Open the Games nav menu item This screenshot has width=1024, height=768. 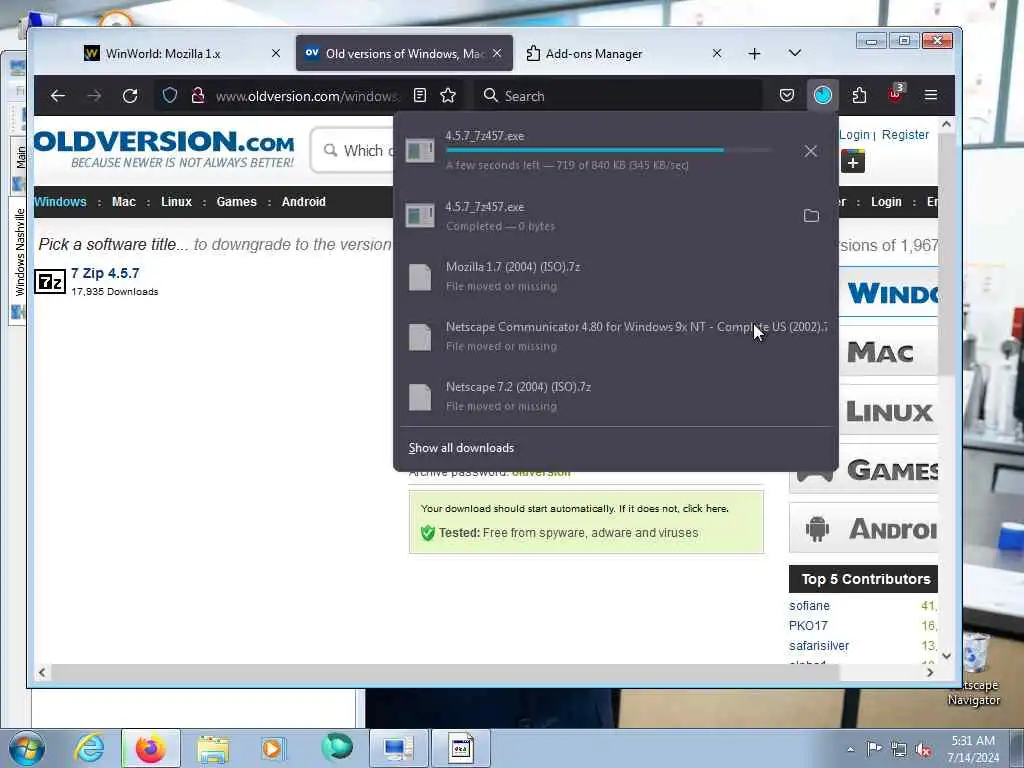point(236,202)
